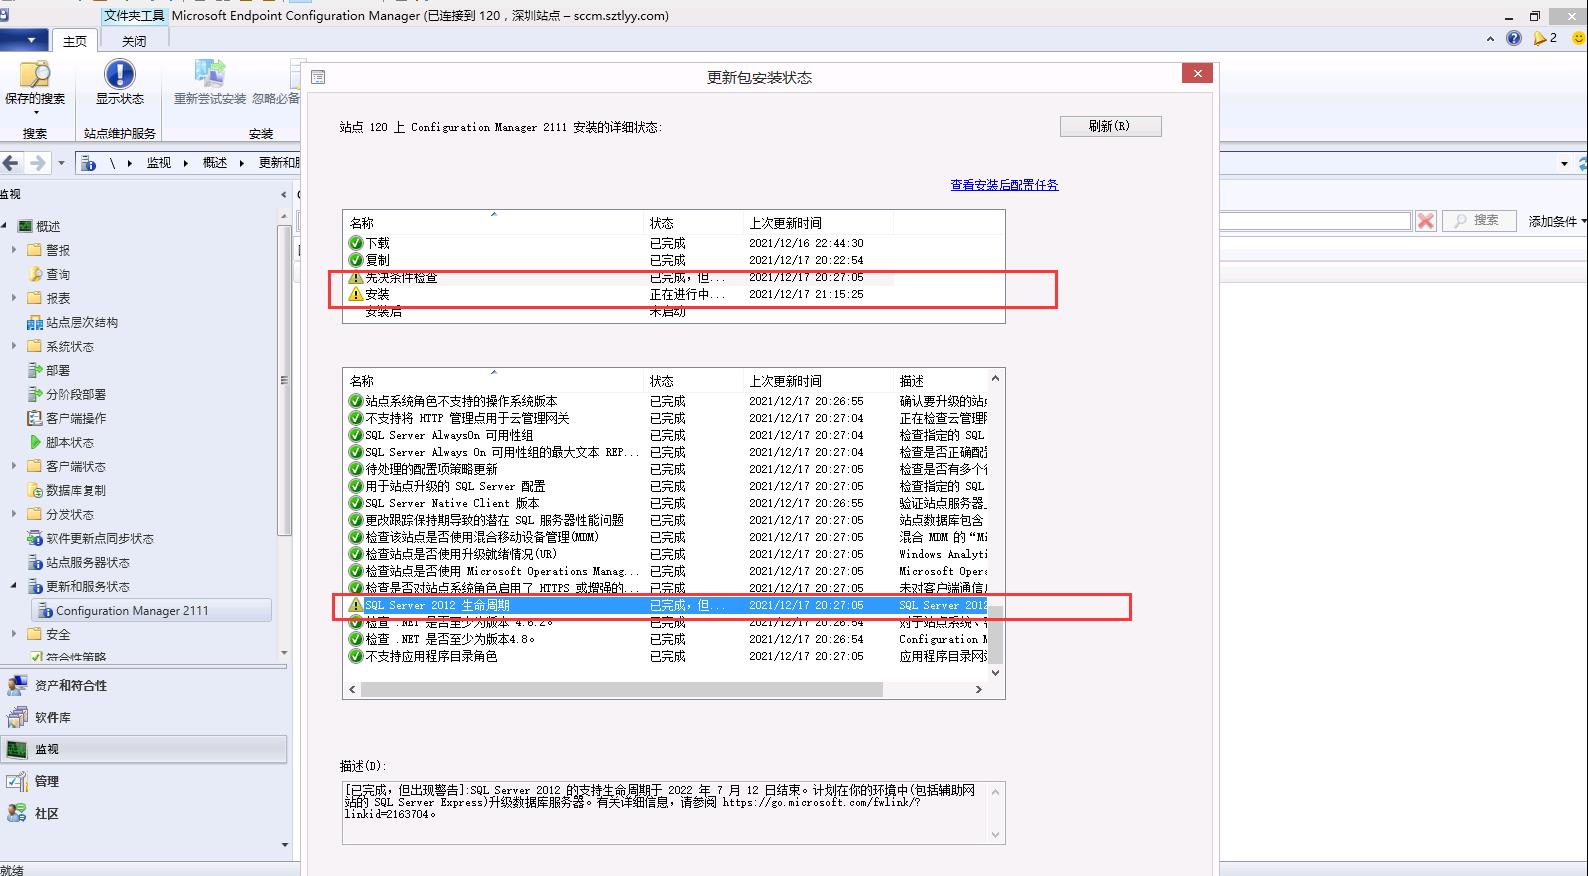Sort lower list by 上次更新时间 column header
Image resolution: width=1588 pixels, height=876 pixels.
818,381
